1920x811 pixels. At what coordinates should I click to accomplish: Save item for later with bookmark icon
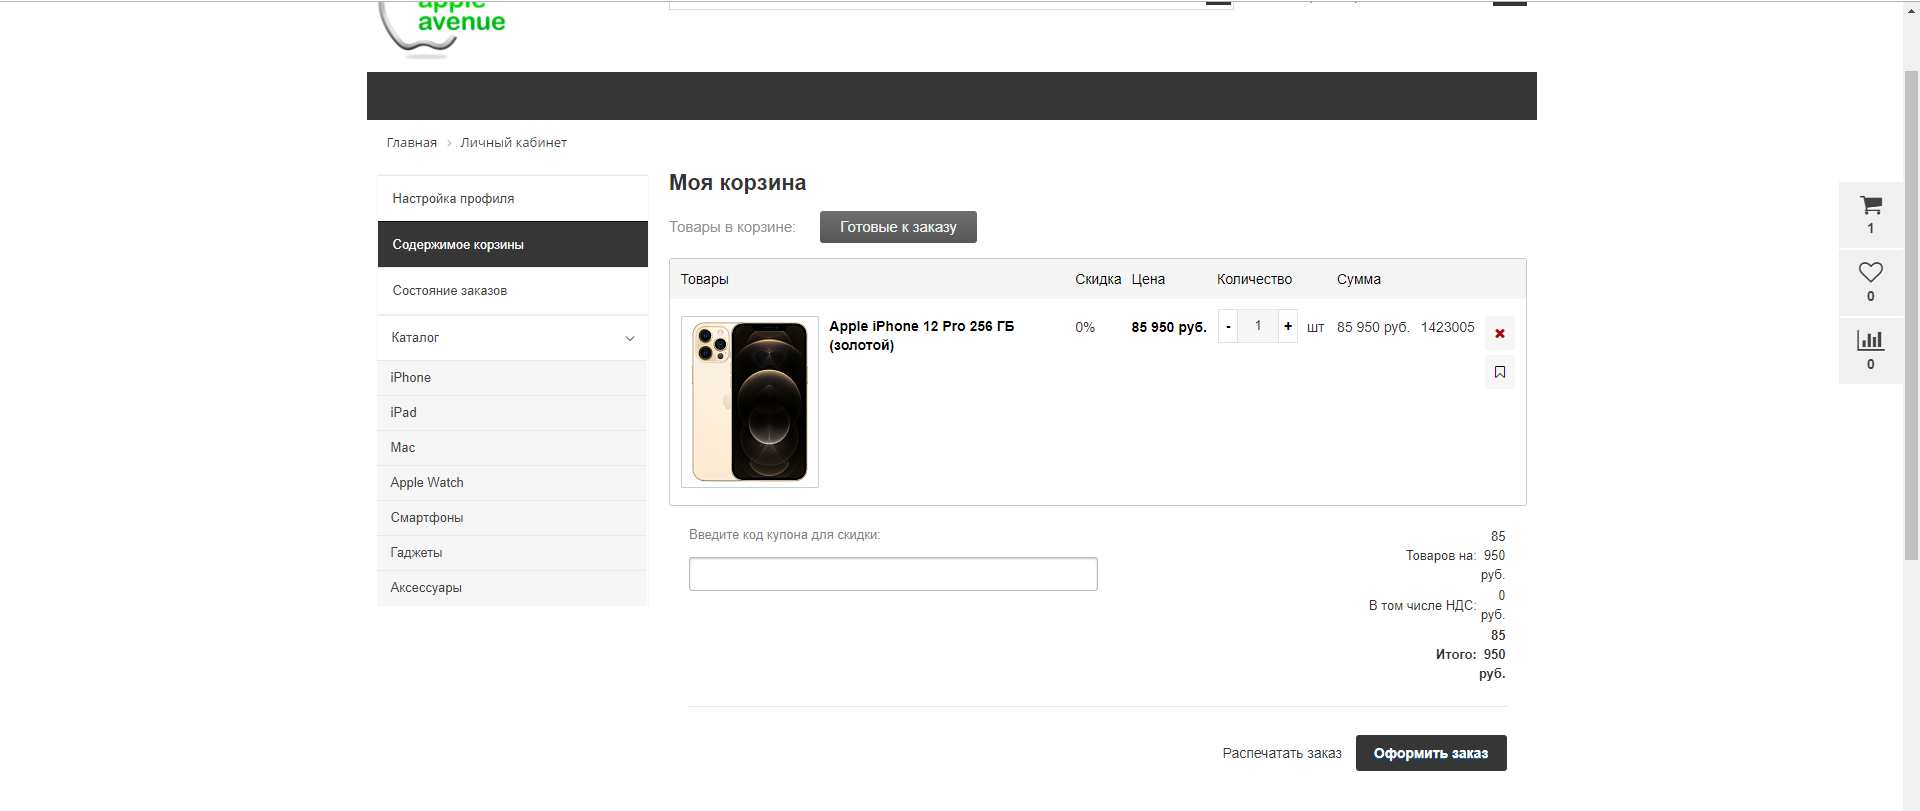click(1499, 372)
